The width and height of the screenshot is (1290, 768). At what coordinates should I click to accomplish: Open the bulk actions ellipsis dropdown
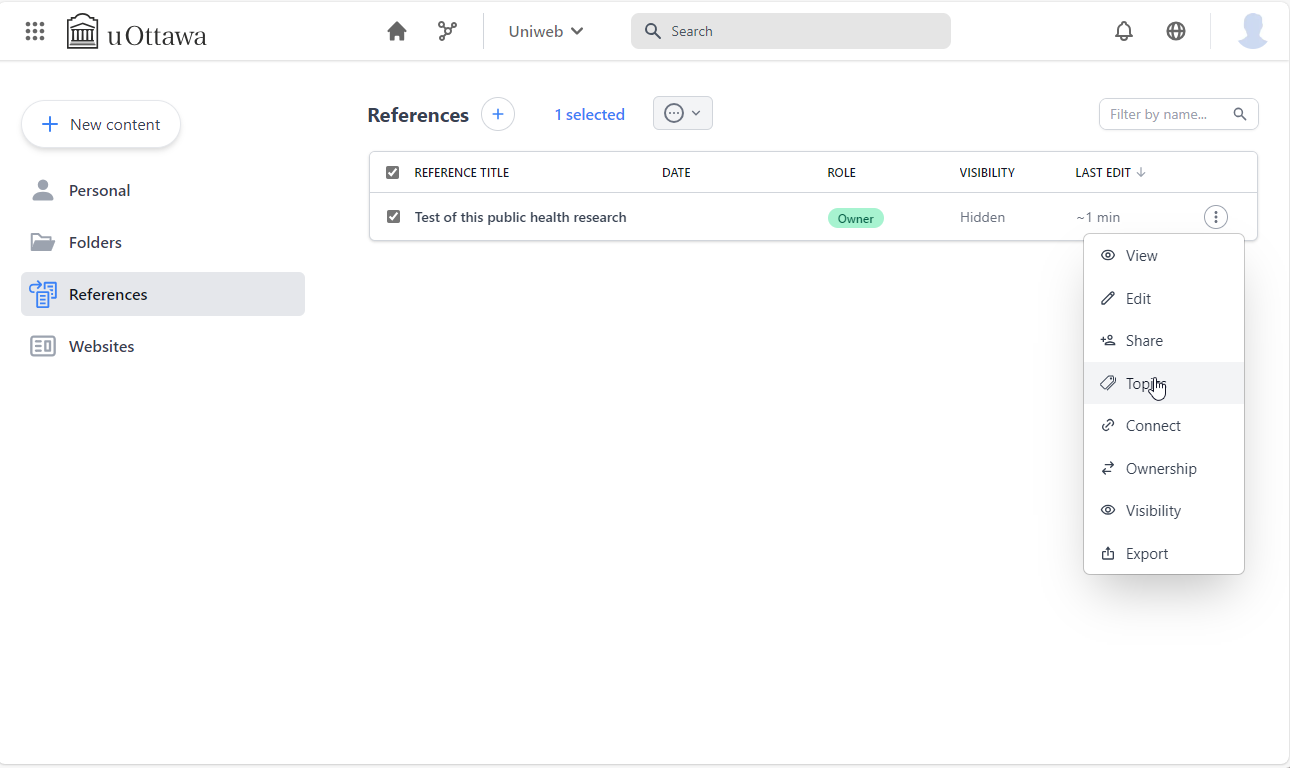click(682, 113)
